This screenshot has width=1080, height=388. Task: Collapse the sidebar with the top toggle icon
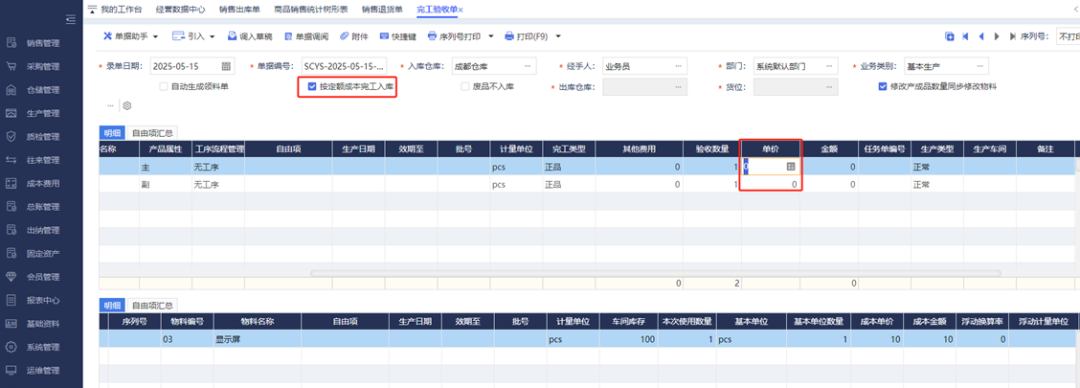(70, 20)
